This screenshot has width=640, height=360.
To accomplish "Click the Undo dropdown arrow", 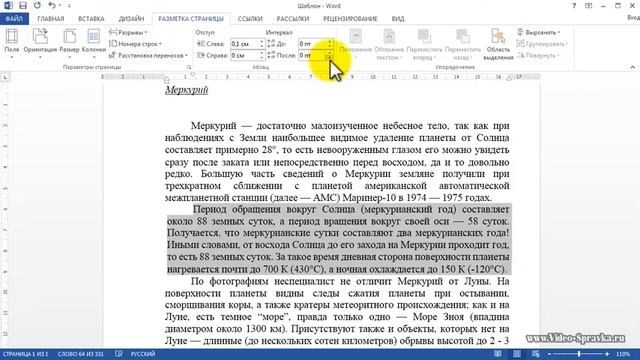I will point(60,6).
